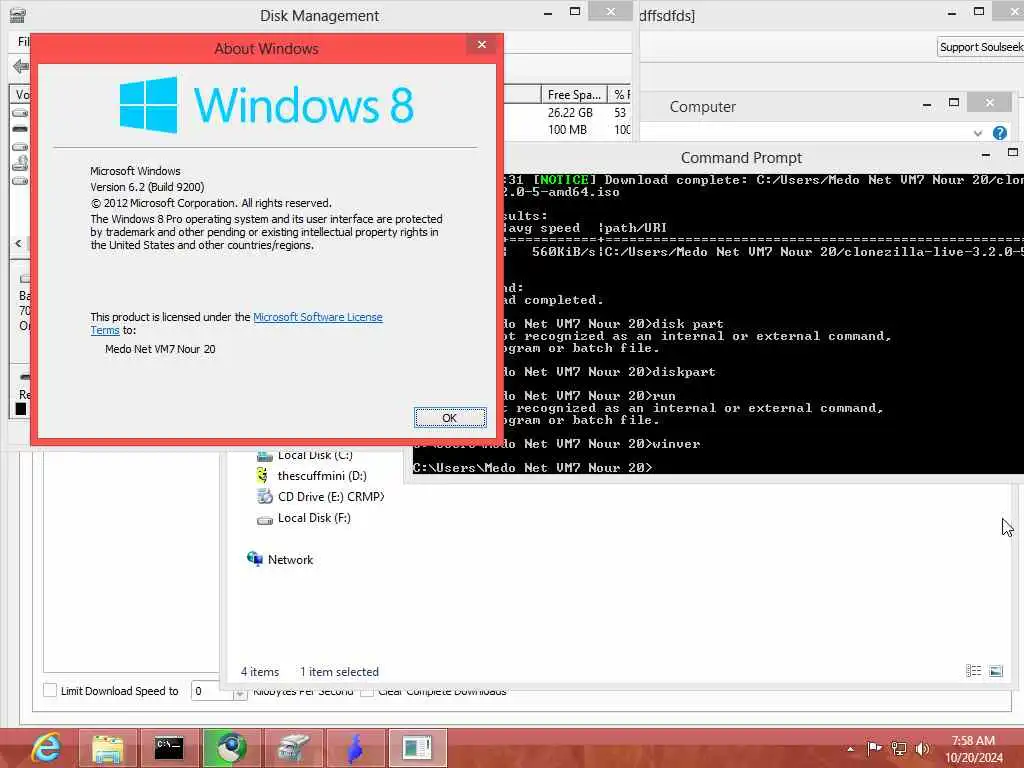Click the 'diskpart' command line in Command Prompt
Viewport: 1024px width, 768px height.
click(684, 372)
